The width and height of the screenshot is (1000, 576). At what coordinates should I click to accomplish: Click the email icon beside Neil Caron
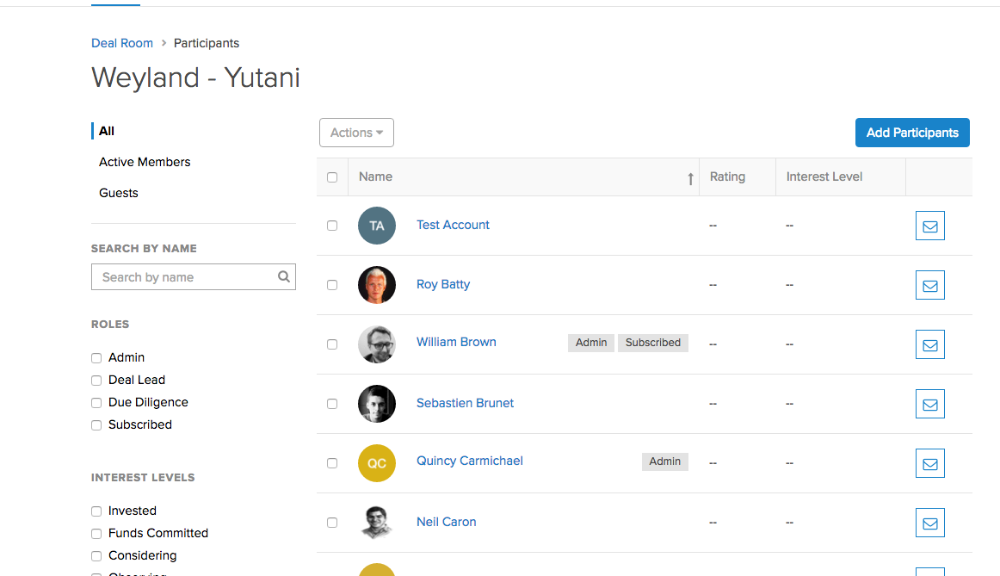930,523
